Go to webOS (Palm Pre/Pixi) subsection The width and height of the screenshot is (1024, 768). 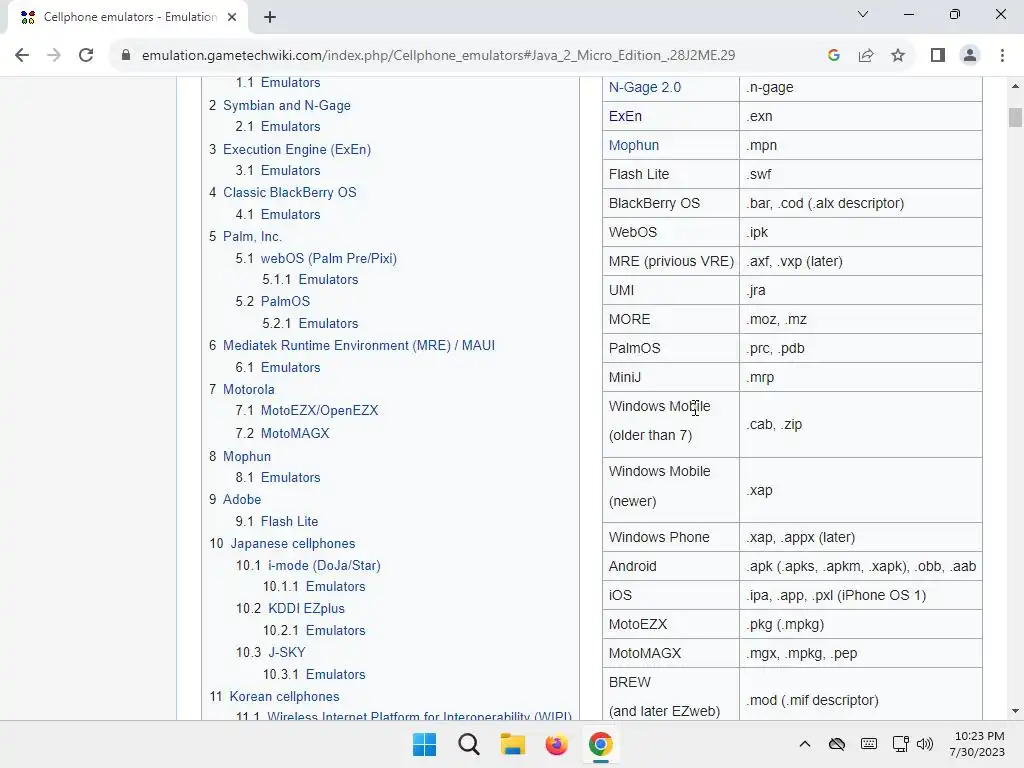328,258
